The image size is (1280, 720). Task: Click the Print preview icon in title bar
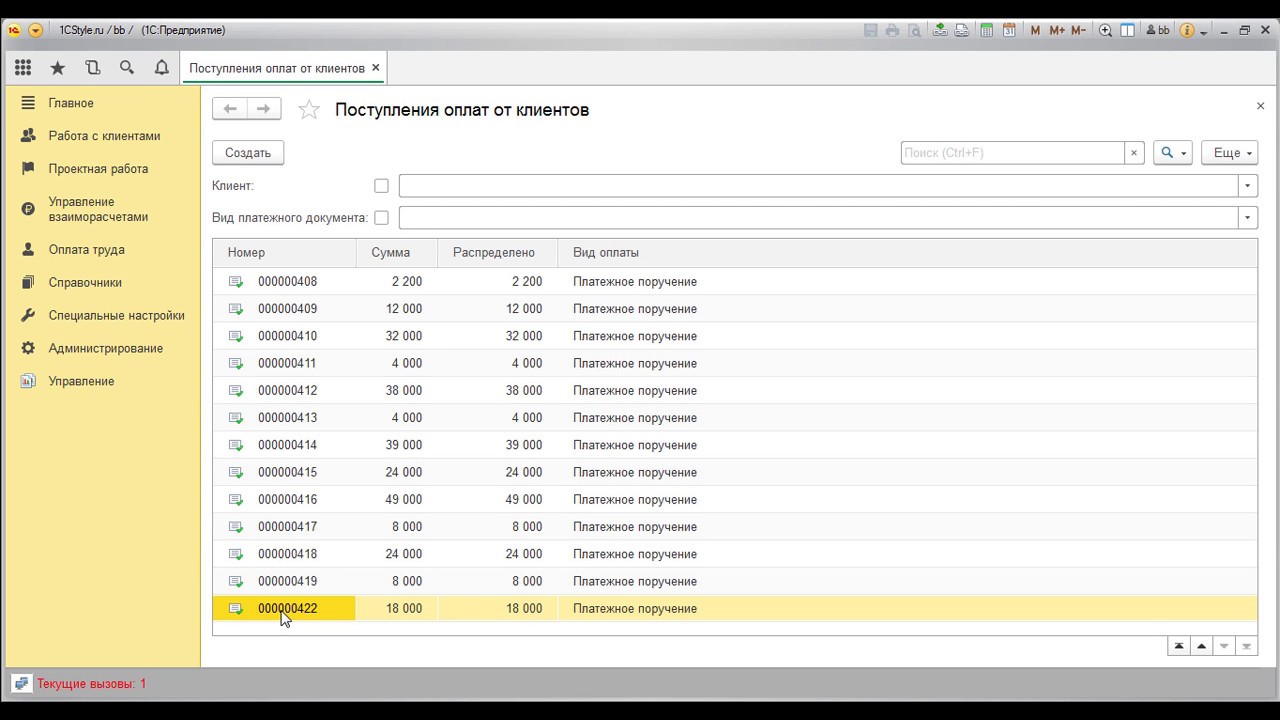tap(913, 31)
